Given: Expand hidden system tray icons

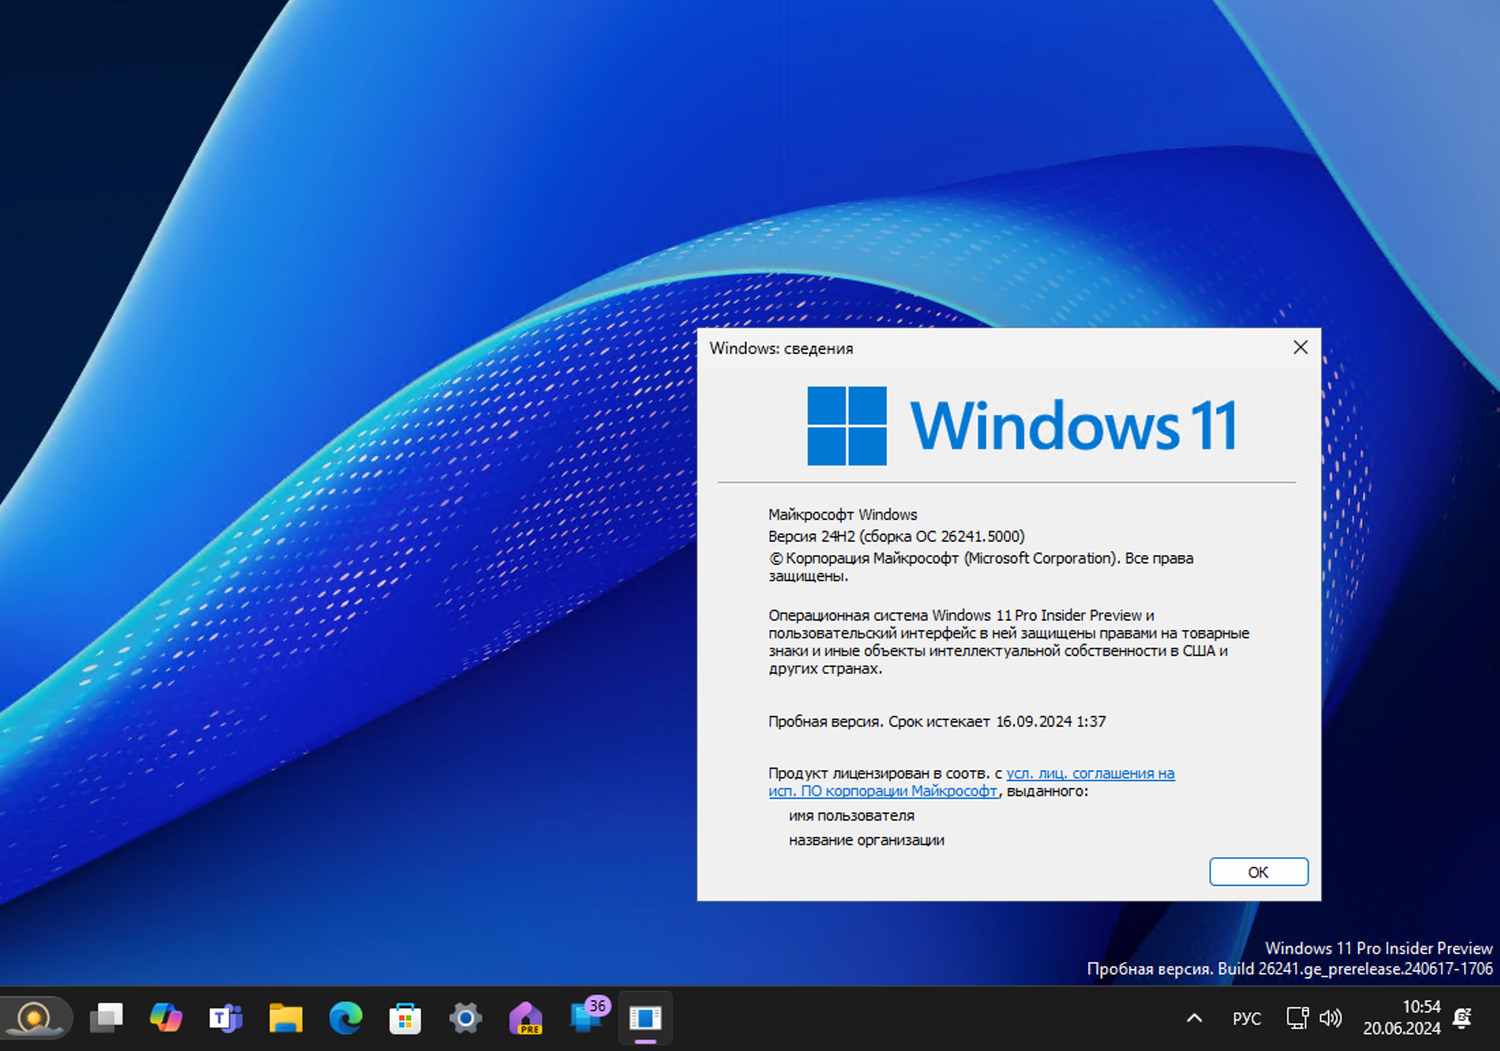Looking at the screenshot, I should [1194, 1017].
